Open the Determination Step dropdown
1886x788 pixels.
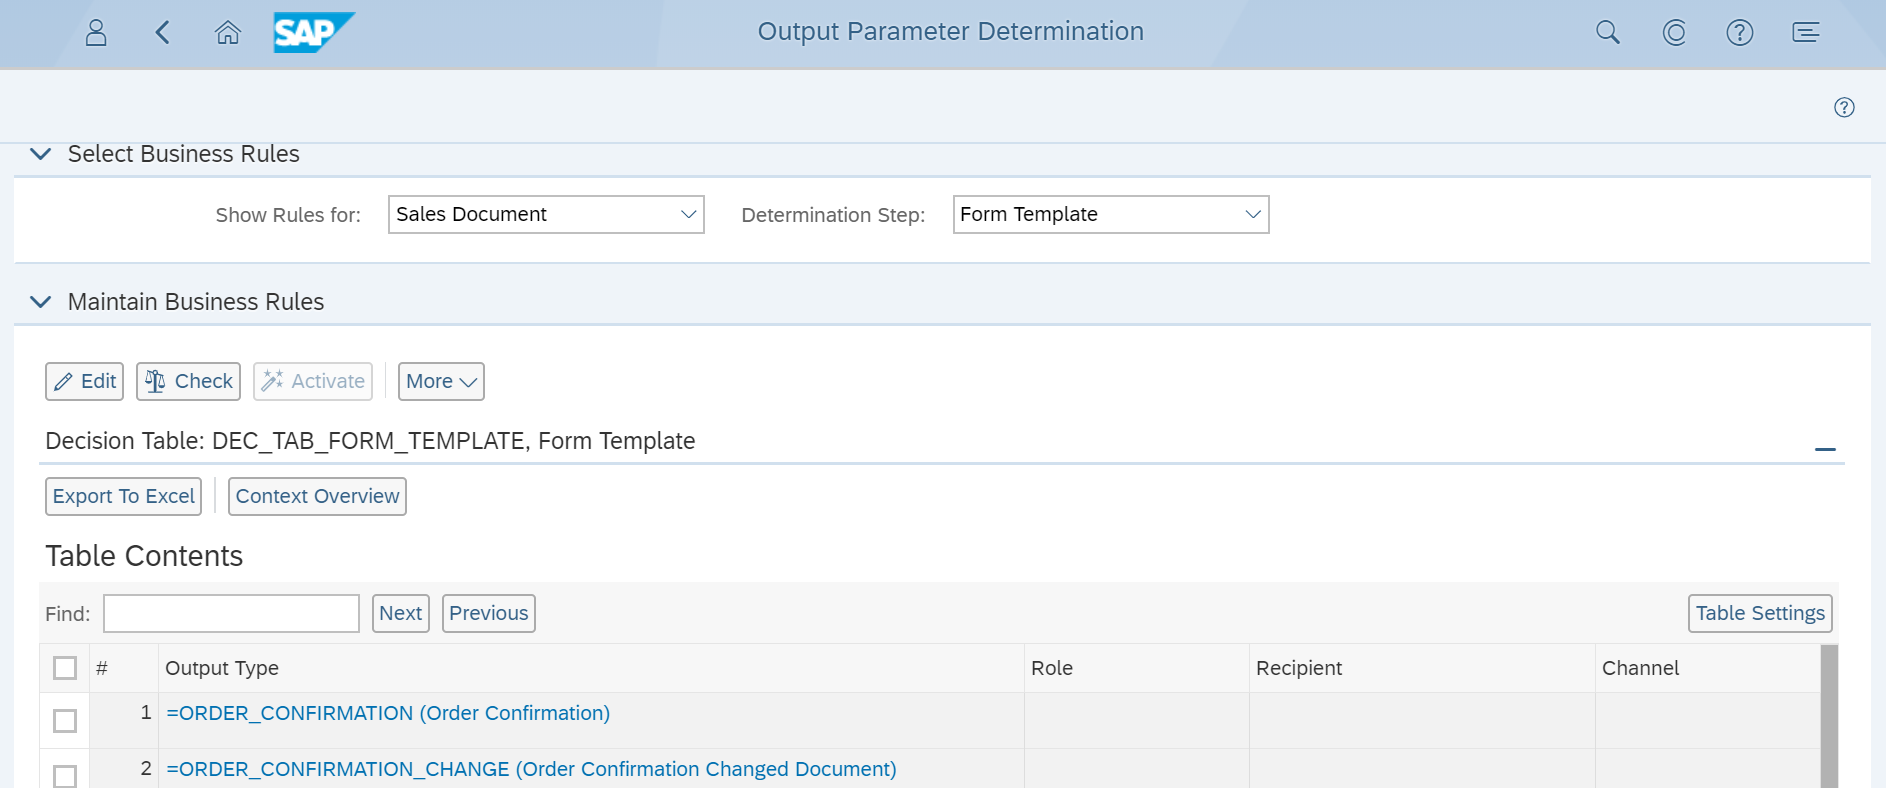1111,214
